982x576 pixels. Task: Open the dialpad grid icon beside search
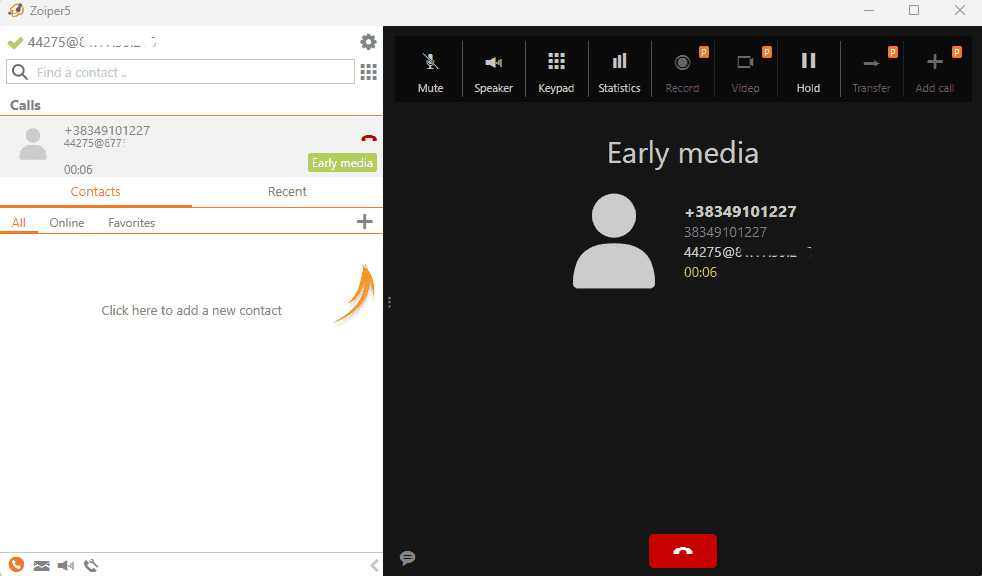[x=368, y=72]
